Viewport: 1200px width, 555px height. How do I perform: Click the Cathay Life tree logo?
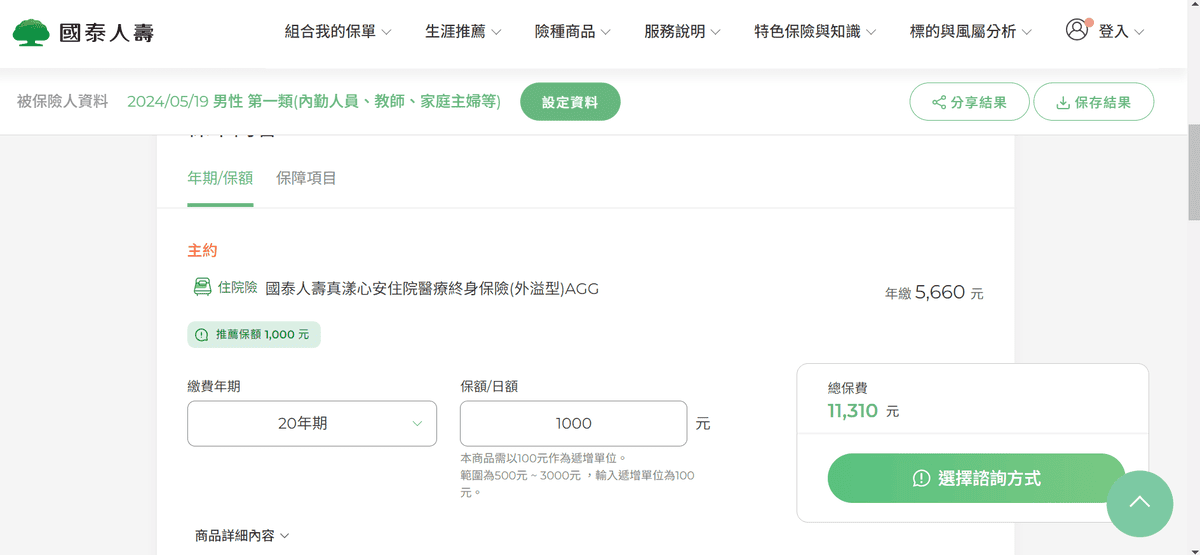pos(31,32)
